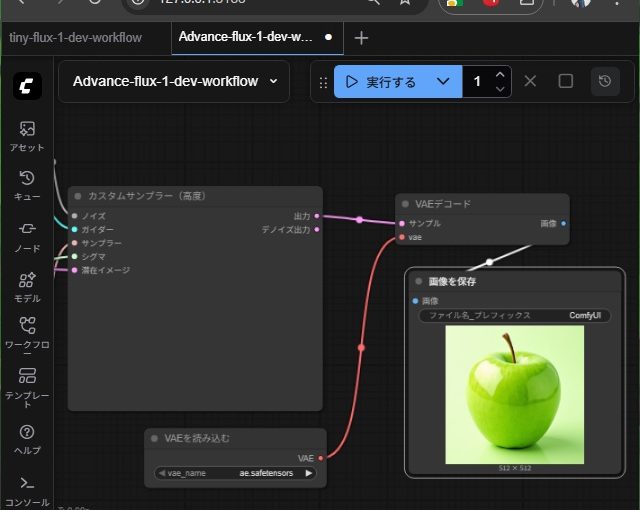
Task: Select the VAEデコード node title
Action: pyautogui.click(x=443, y=204)
